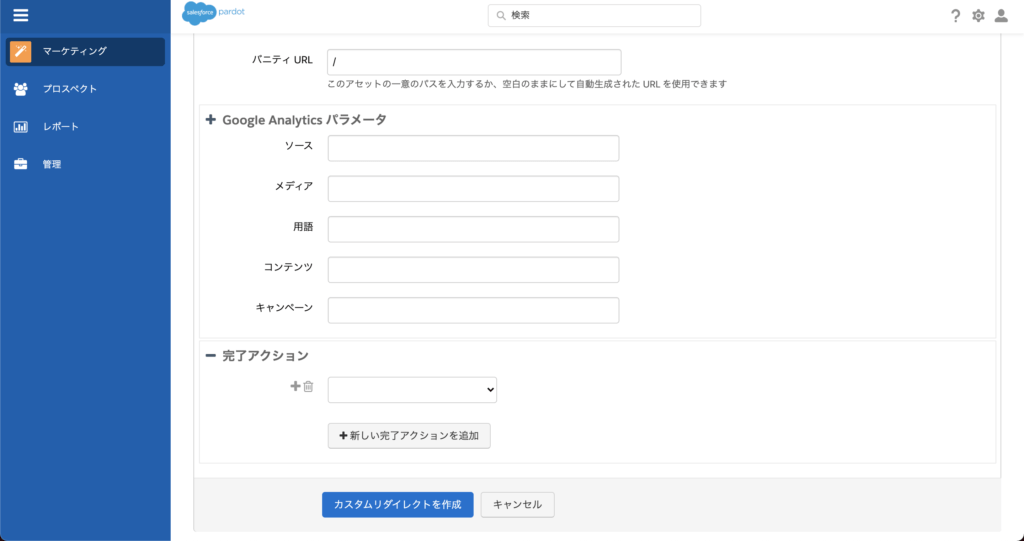Click the Prospects people icon
Image resolution: width=1024 pixels, height=541 pixels.
pyautogui.click(x=21, y=89)
